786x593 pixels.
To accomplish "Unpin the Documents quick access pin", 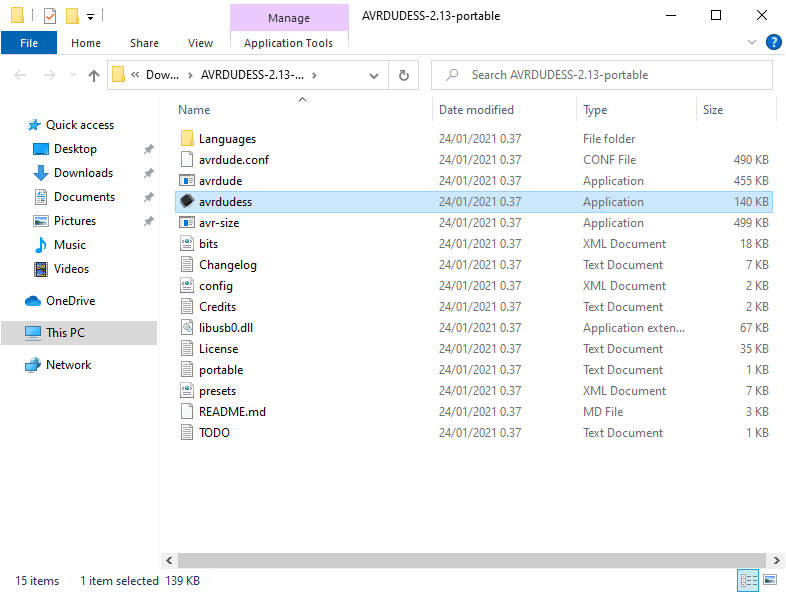I will click(x=148, y=197).
